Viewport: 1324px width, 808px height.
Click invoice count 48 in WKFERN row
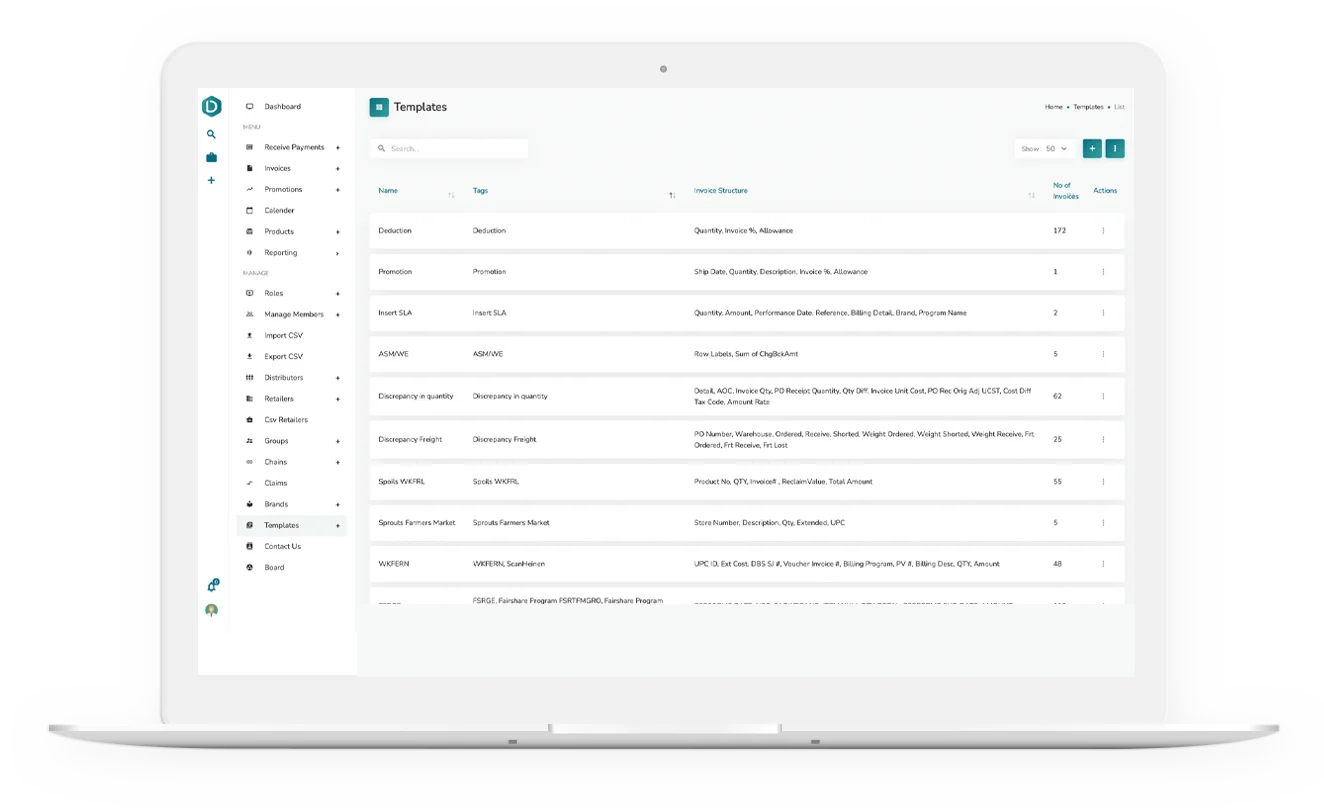pyautogui.click(x=1057, y=564)
